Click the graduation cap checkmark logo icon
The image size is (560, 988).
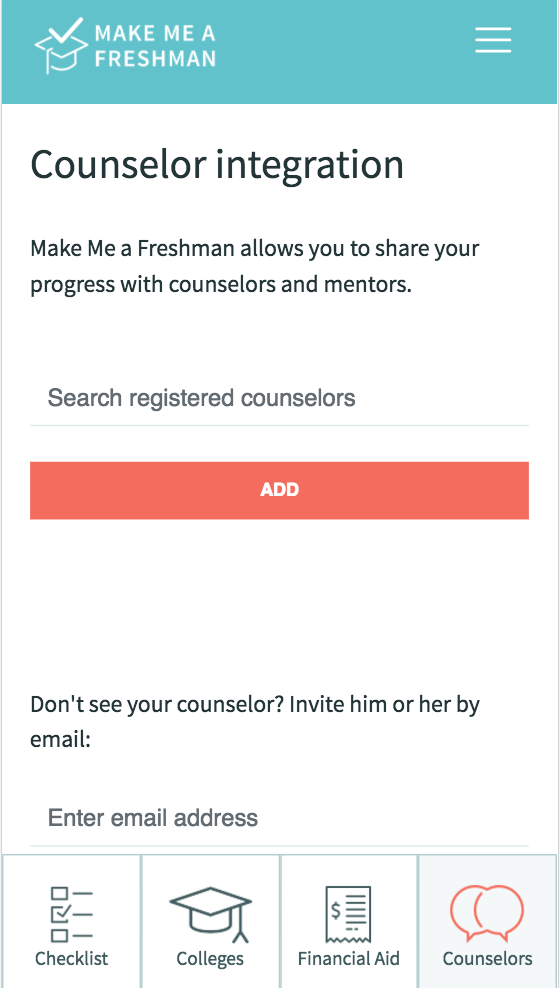click(60, 45)
